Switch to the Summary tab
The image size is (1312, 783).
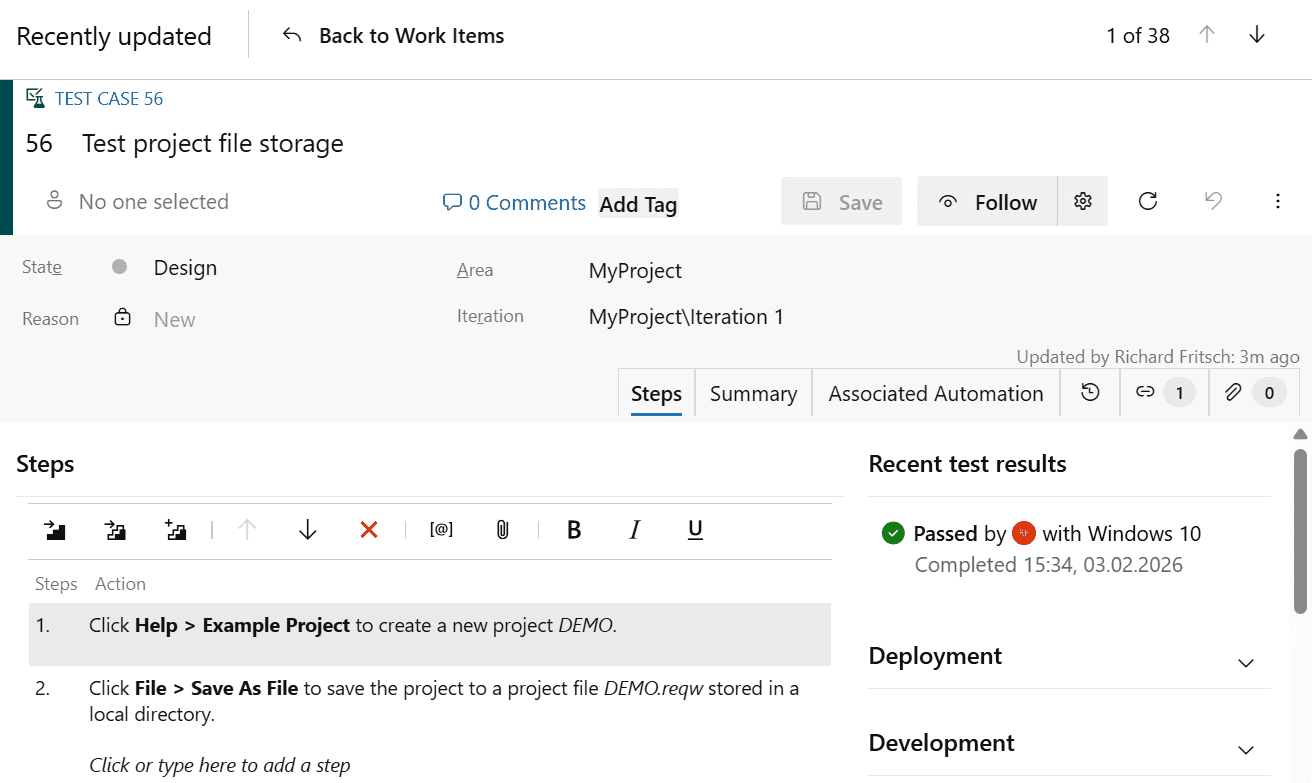click(753, 393)
